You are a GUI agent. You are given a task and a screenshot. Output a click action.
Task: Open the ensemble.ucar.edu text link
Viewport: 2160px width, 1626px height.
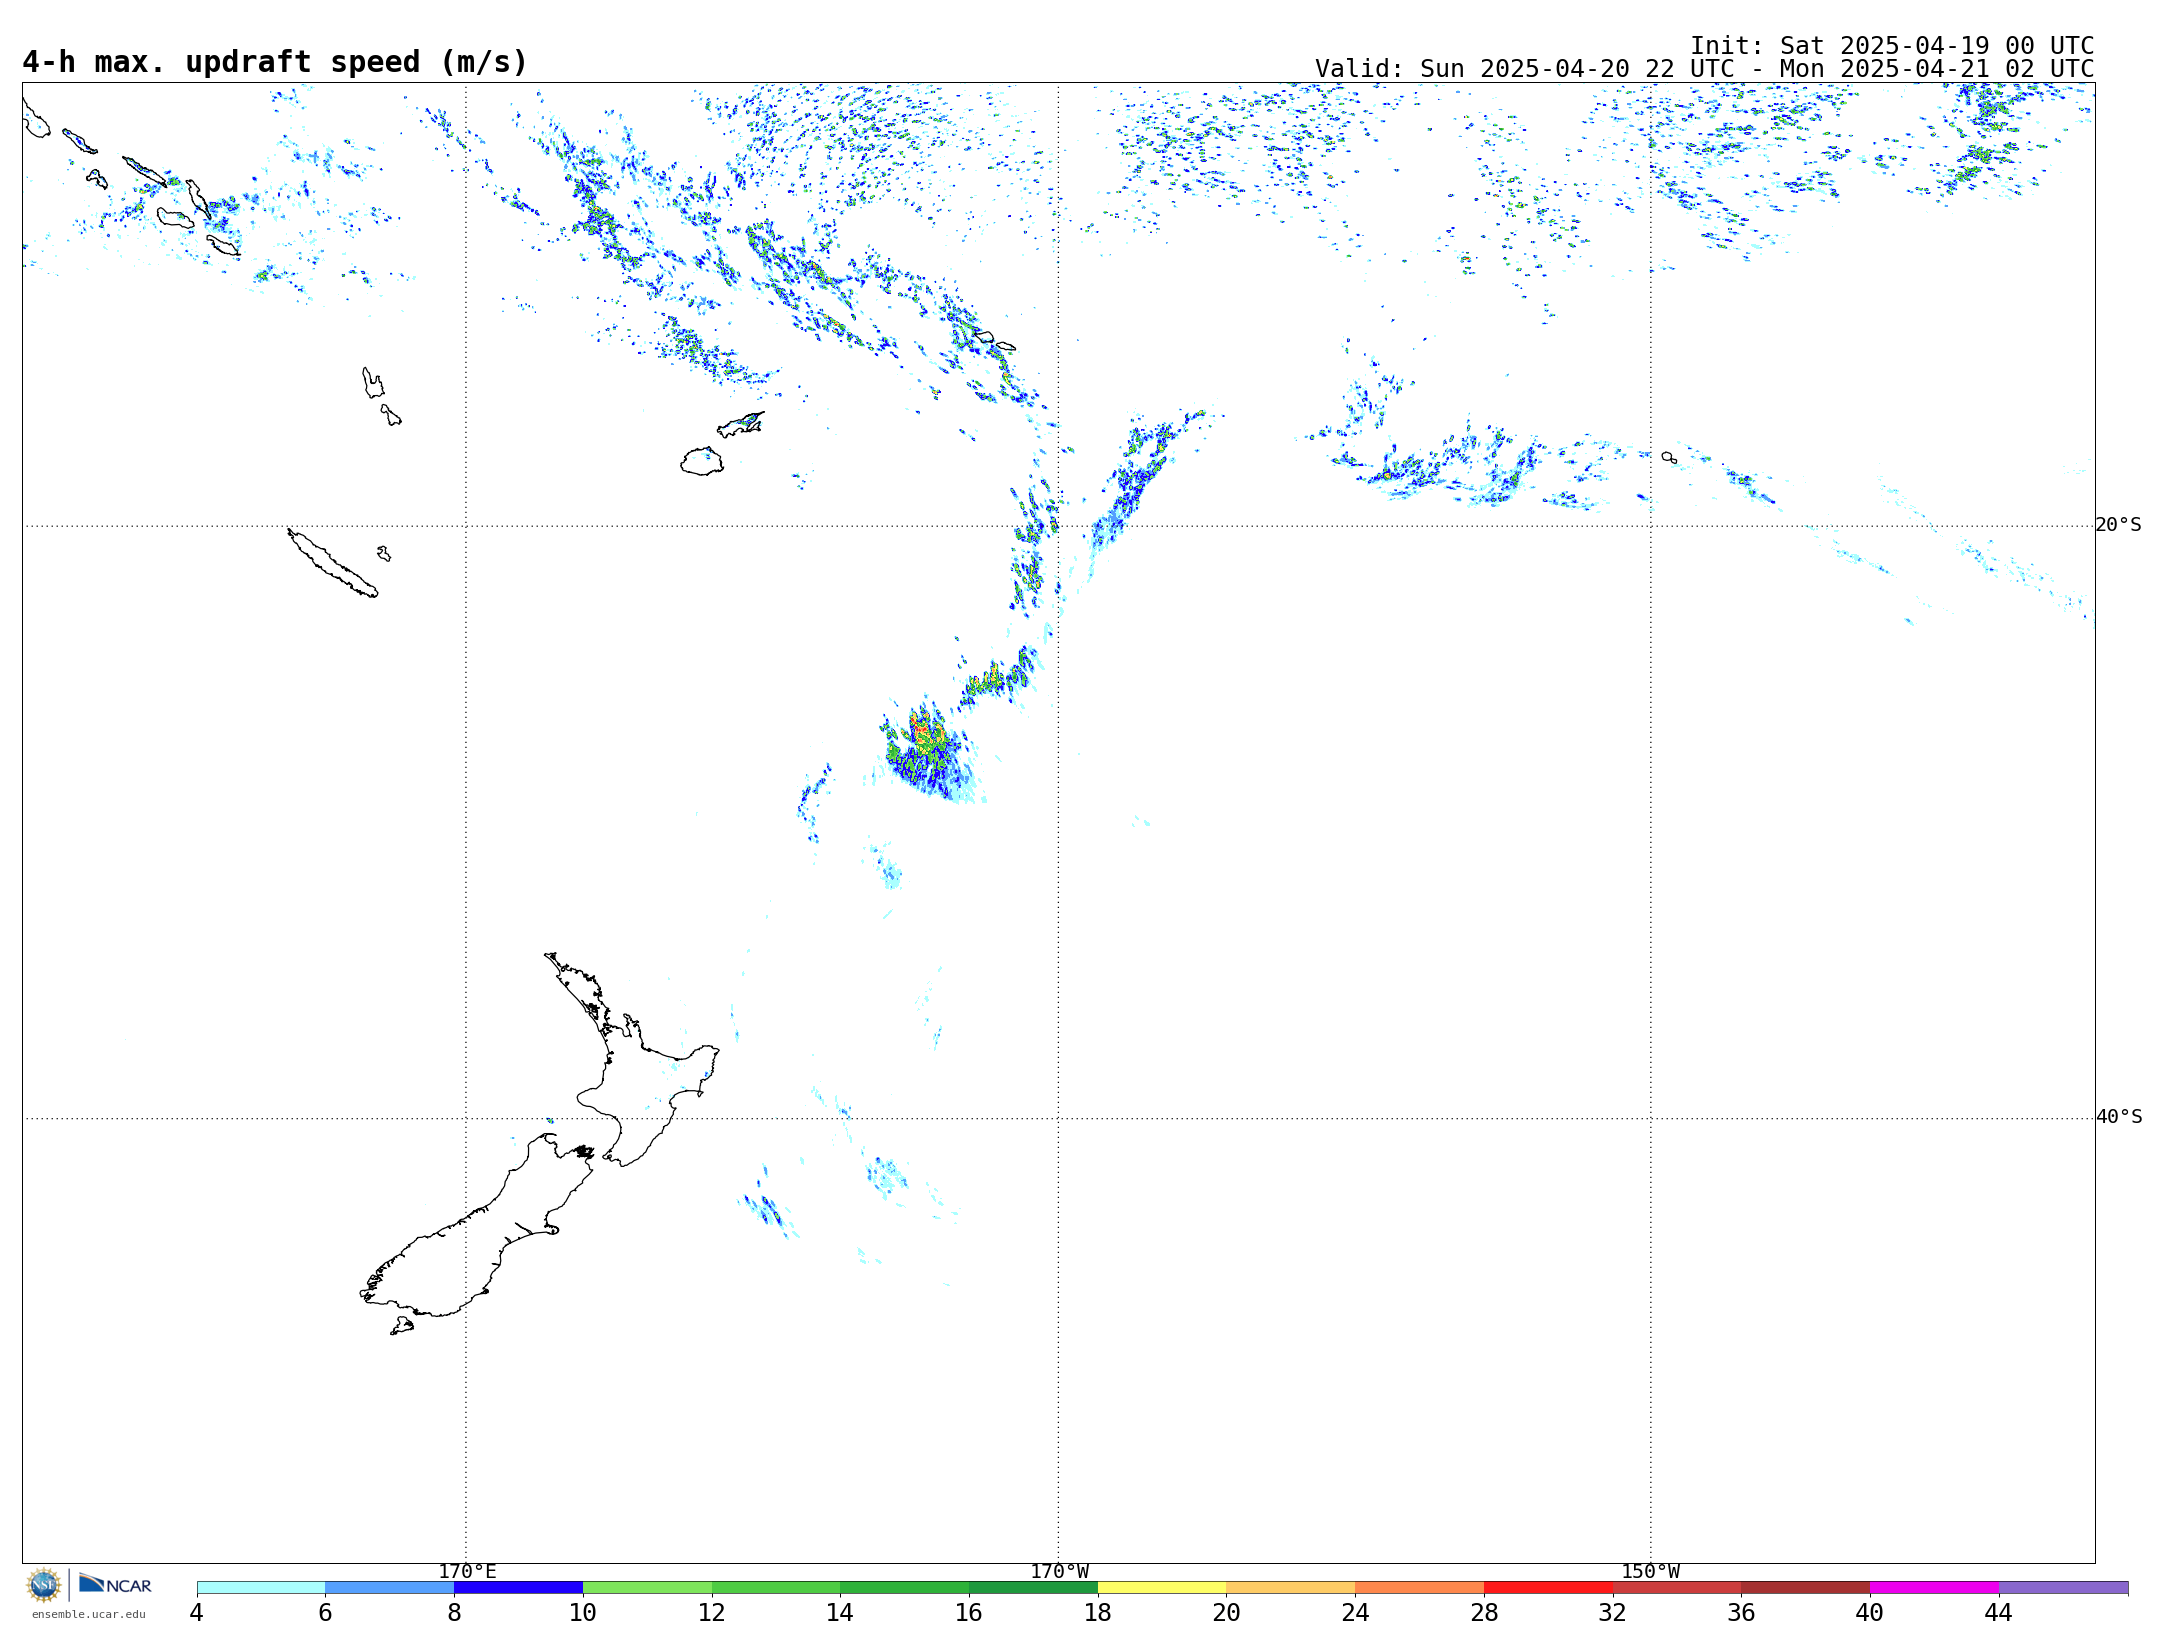click(88, 1614)
